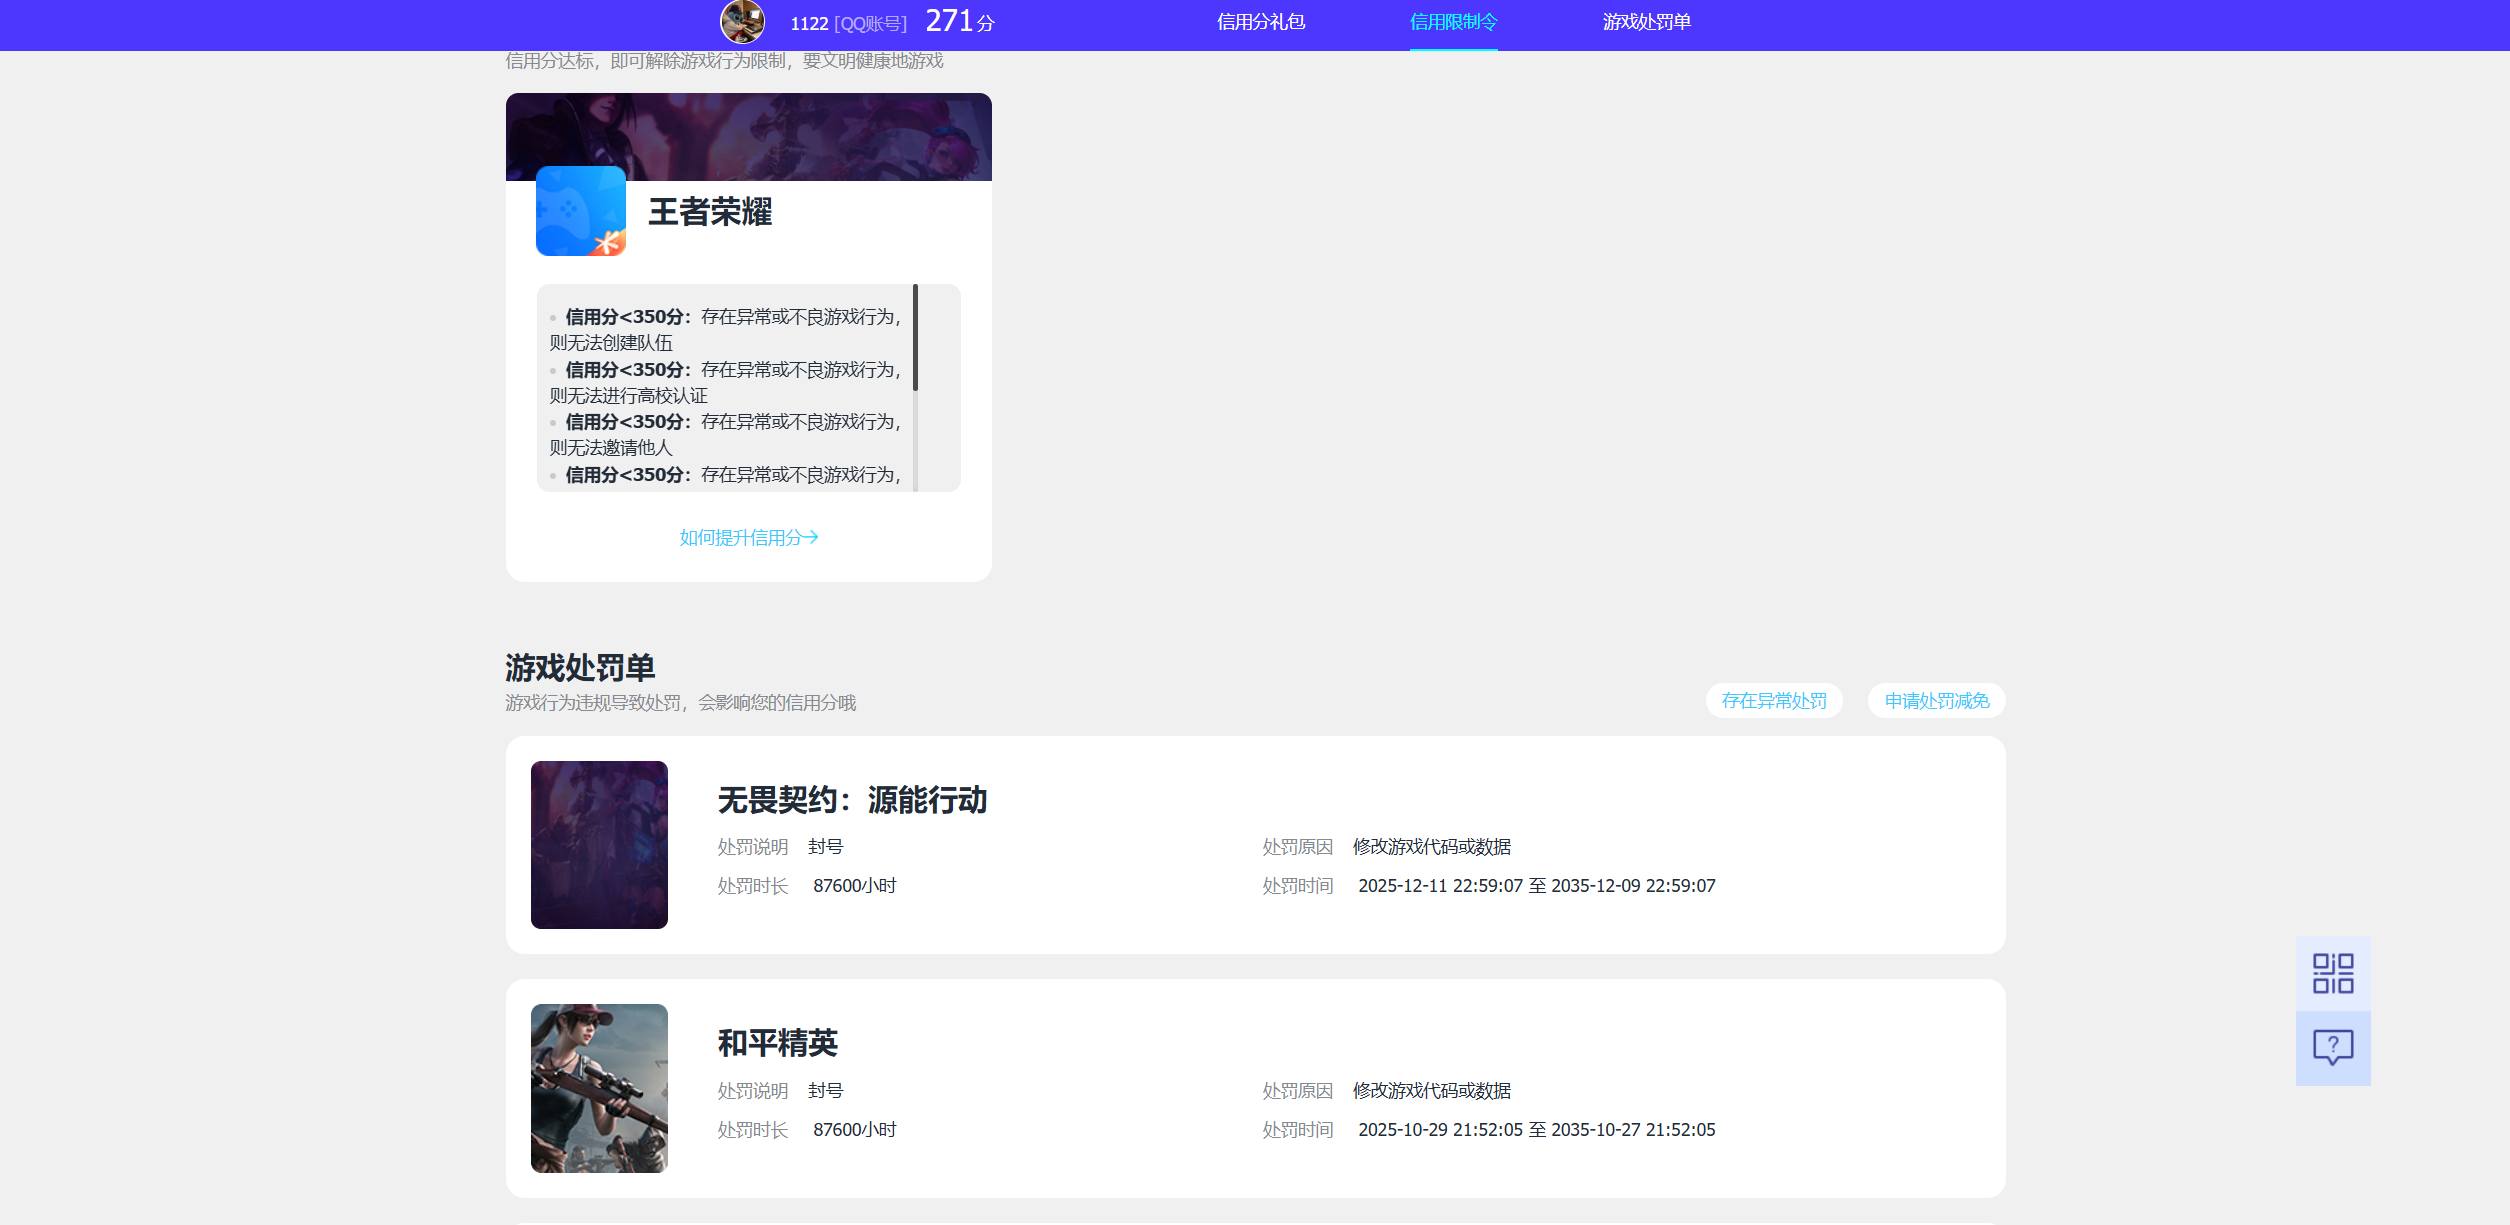Click the restriction list scrollbar in 王者荣耀 card
The width and height of the screenshot is (2510, 1225).
click(x=915, y=338)
